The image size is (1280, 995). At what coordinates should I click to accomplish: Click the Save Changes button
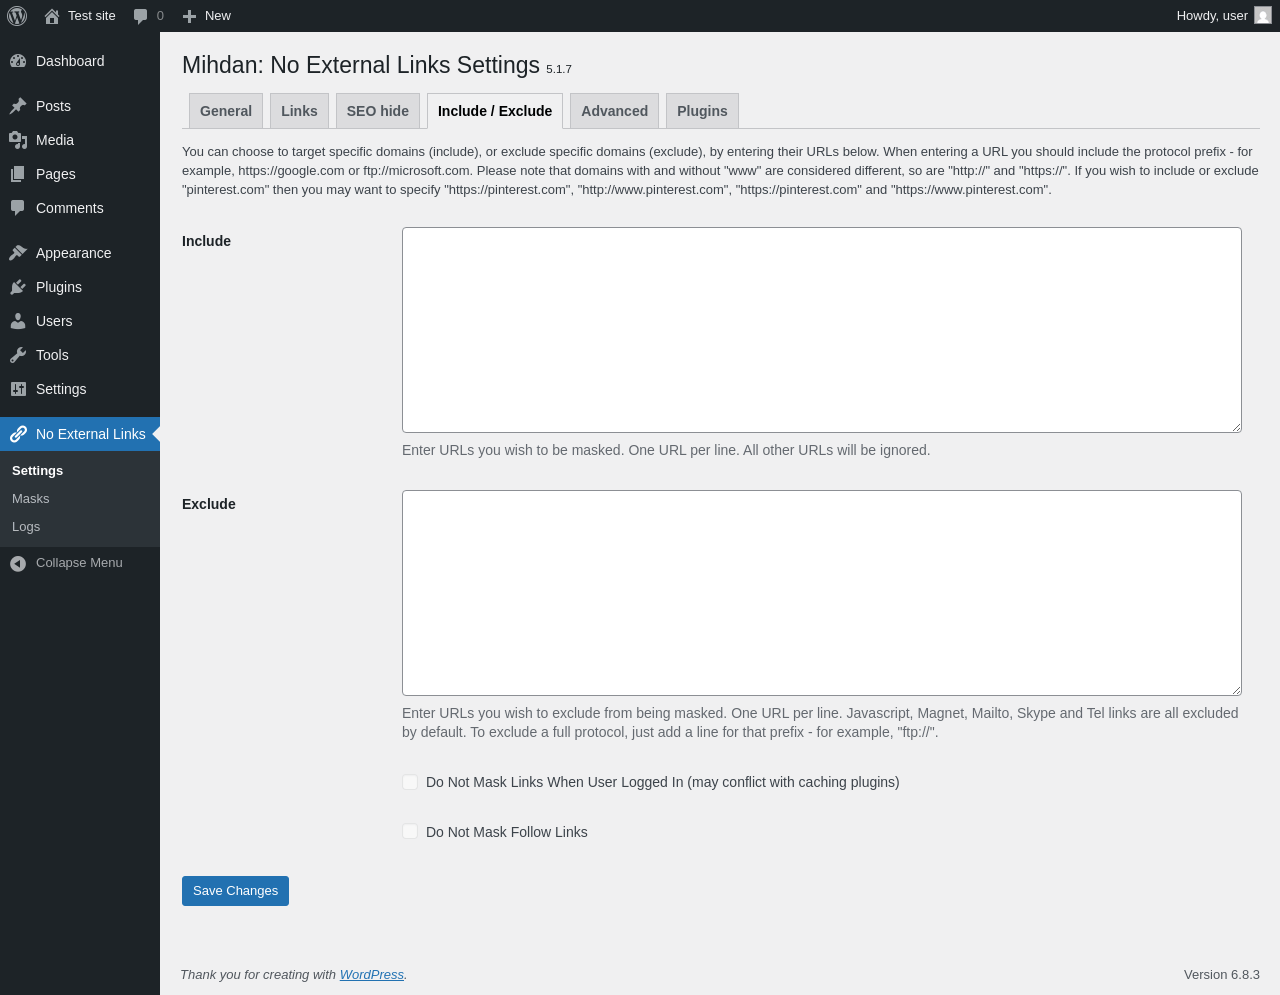[x=235, y=891]
